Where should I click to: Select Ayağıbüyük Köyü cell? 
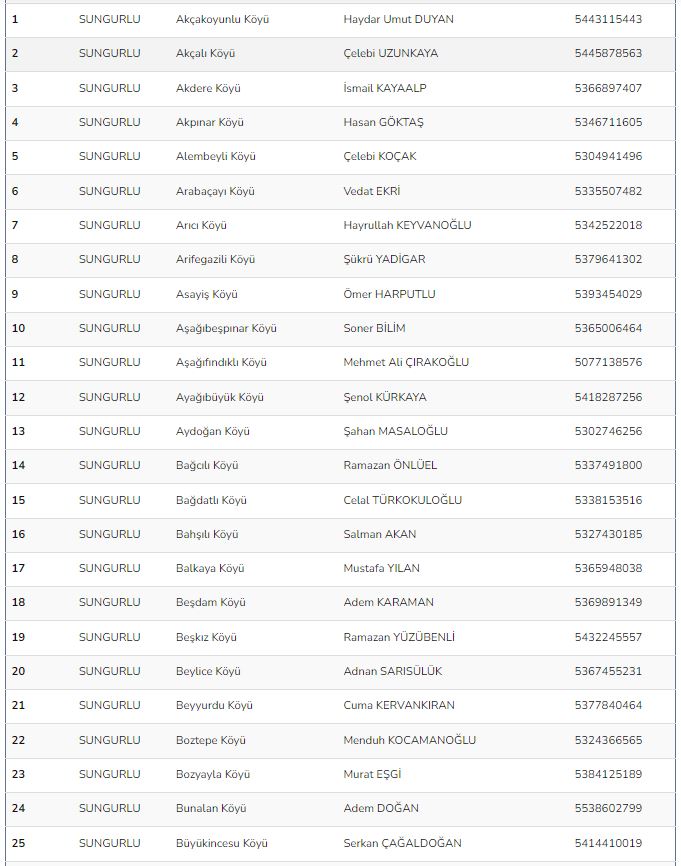(x=220, y=397)
